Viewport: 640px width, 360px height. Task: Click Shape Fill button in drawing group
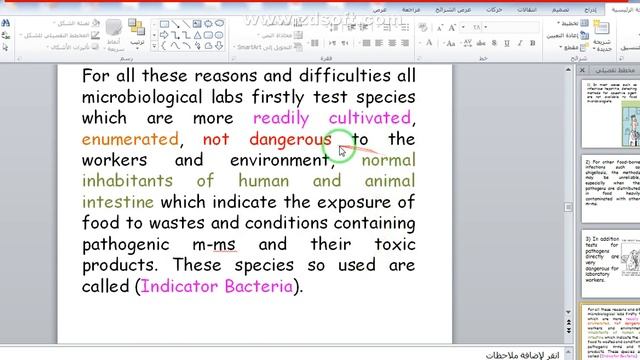click(x=77, y=23)
